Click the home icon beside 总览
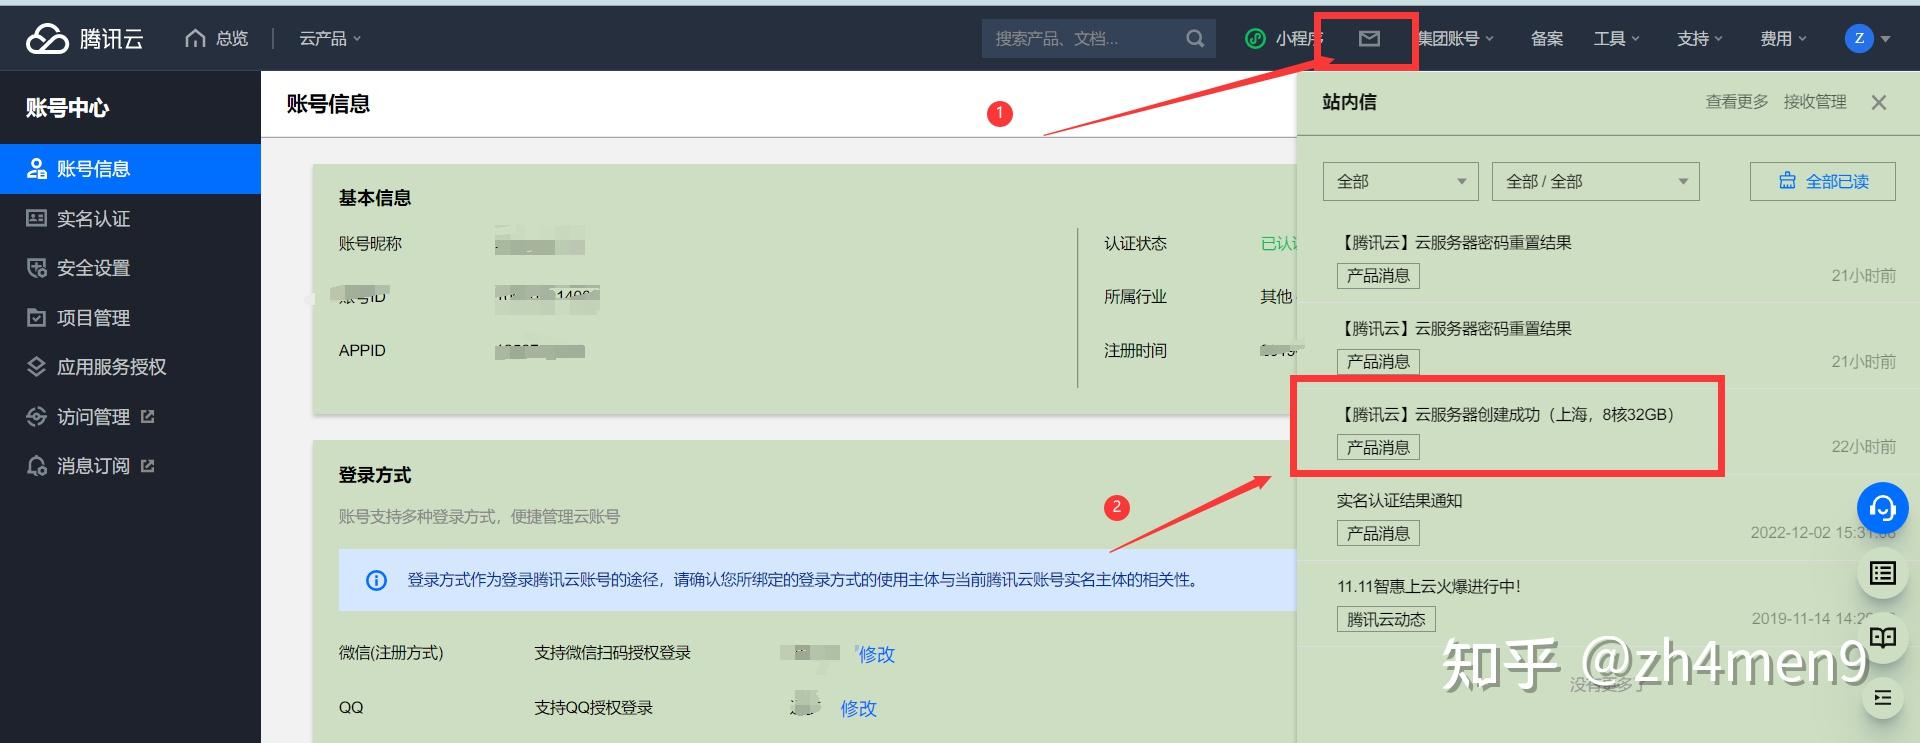1920x743 pixels. click(x=195, y=38)
